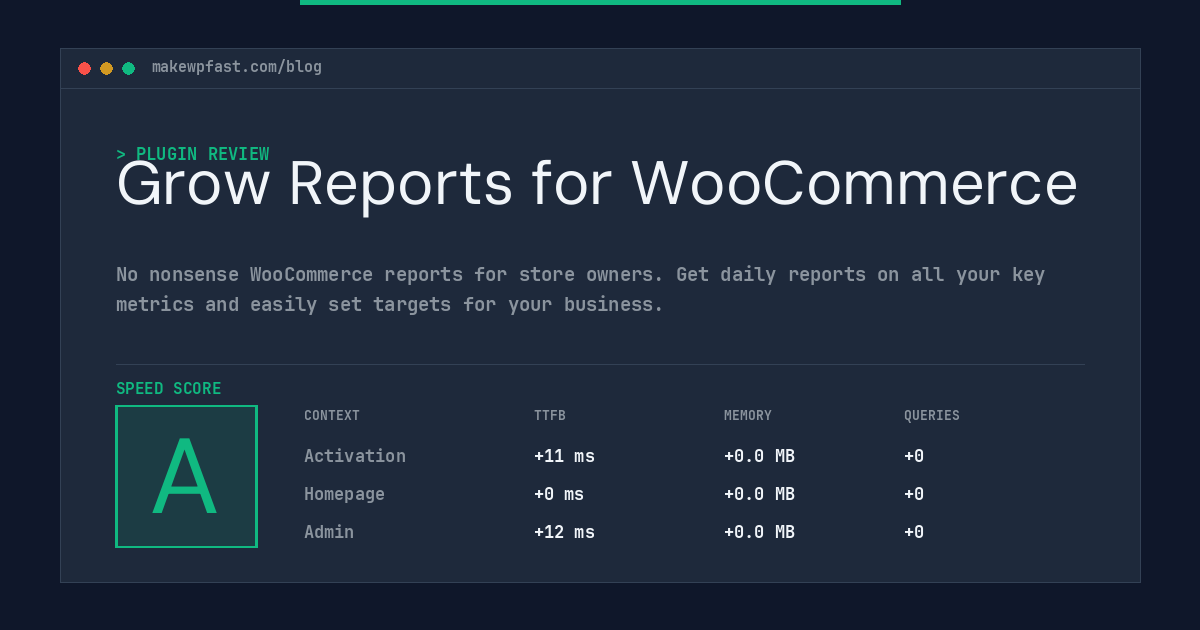
Task: Click the grade A score badge
Action: tap(186, 476)
